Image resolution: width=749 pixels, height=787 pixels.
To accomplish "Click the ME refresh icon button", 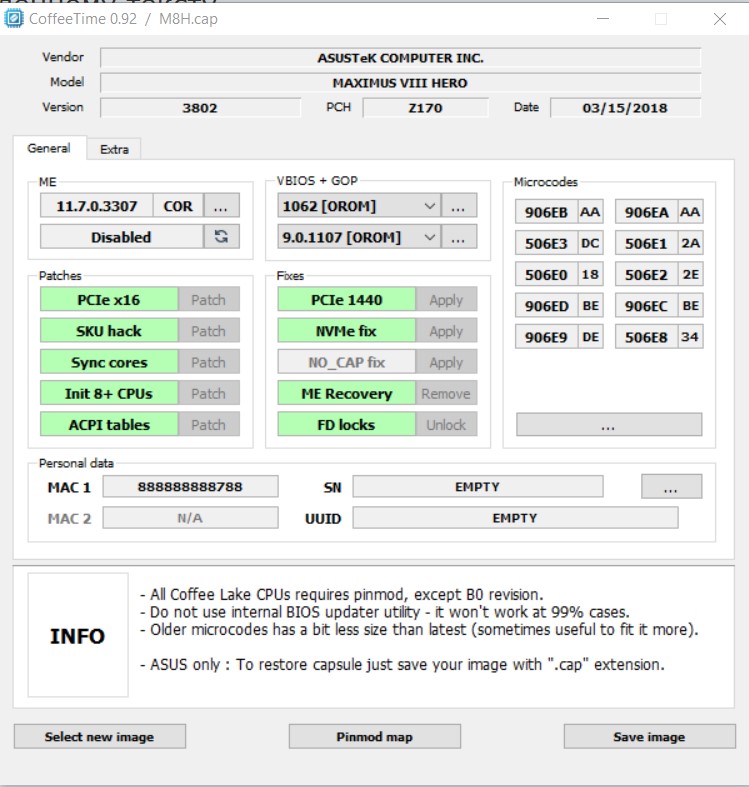I will pyautogui.click(x=221, y=236).
